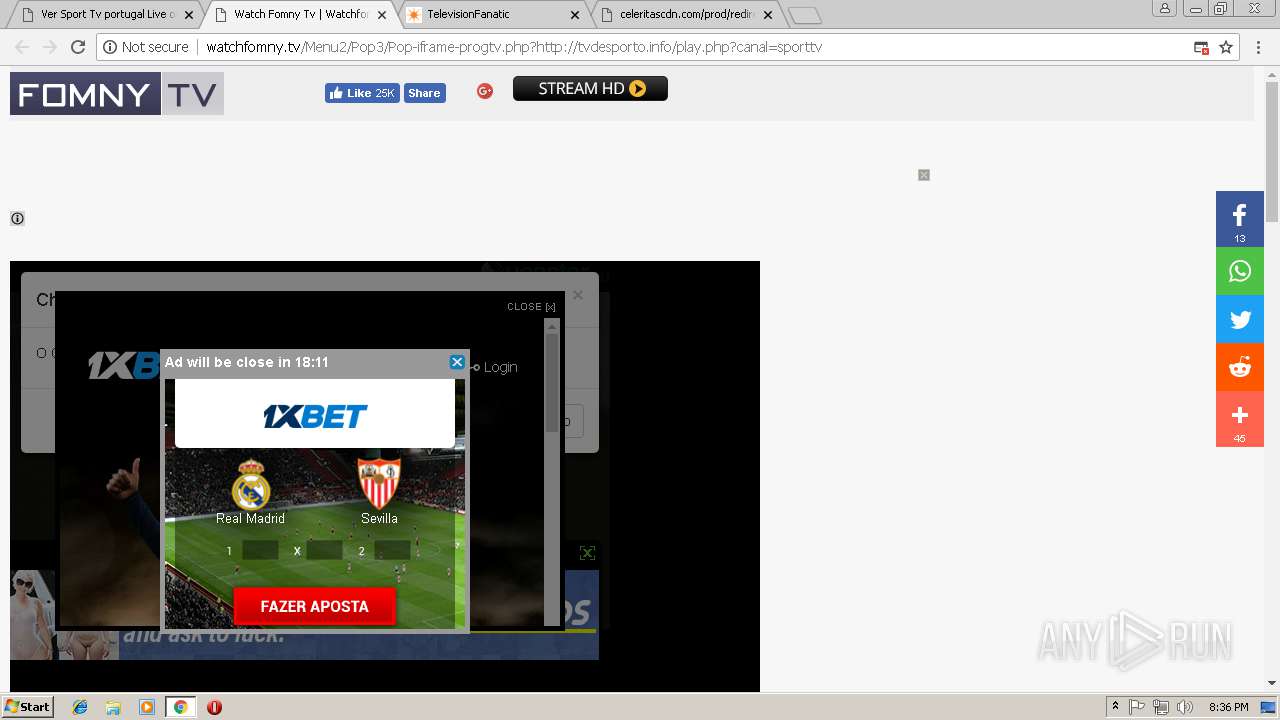Close the celeritascdn.com tab
The image size is (1280, 720).
pos(768,15)
